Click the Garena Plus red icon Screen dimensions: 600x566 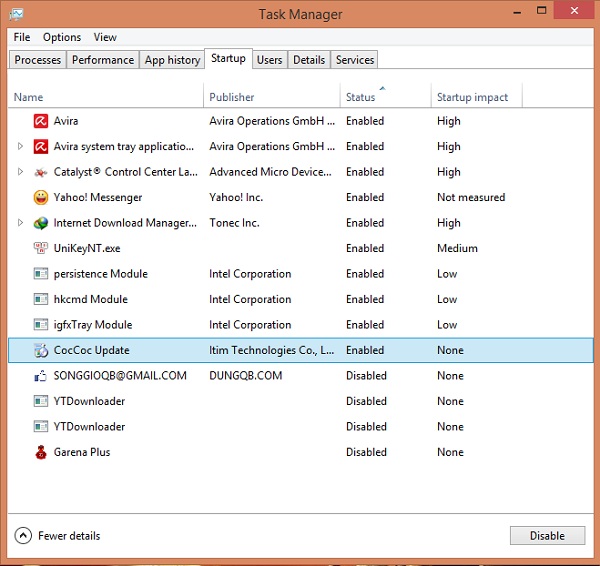41,452
